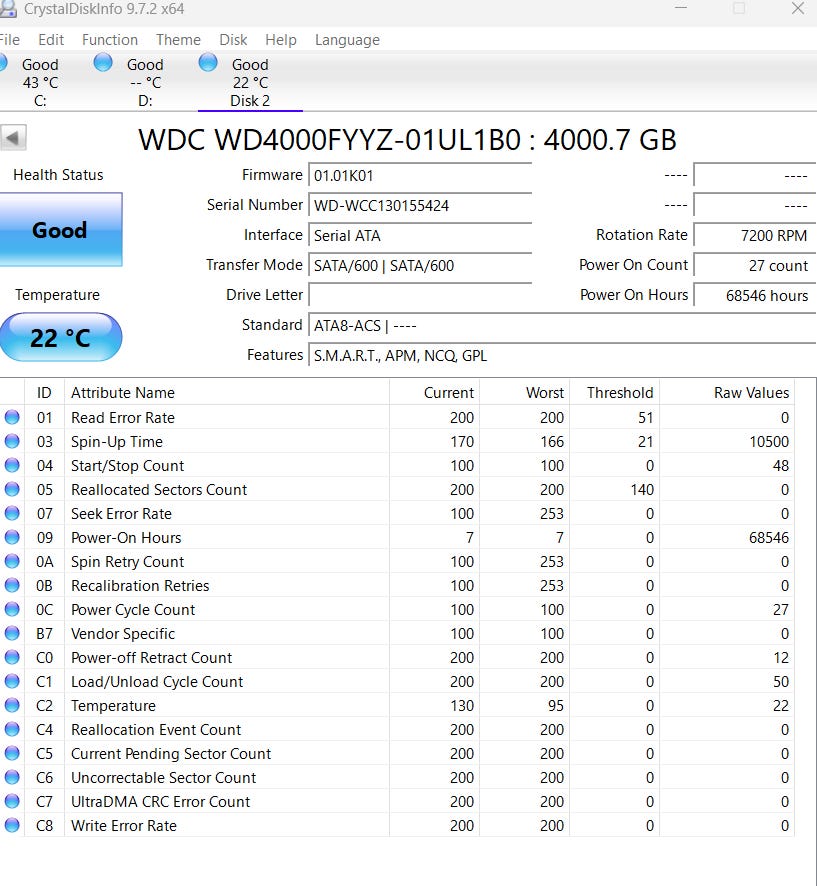Open the Language menu

(347, 40)
